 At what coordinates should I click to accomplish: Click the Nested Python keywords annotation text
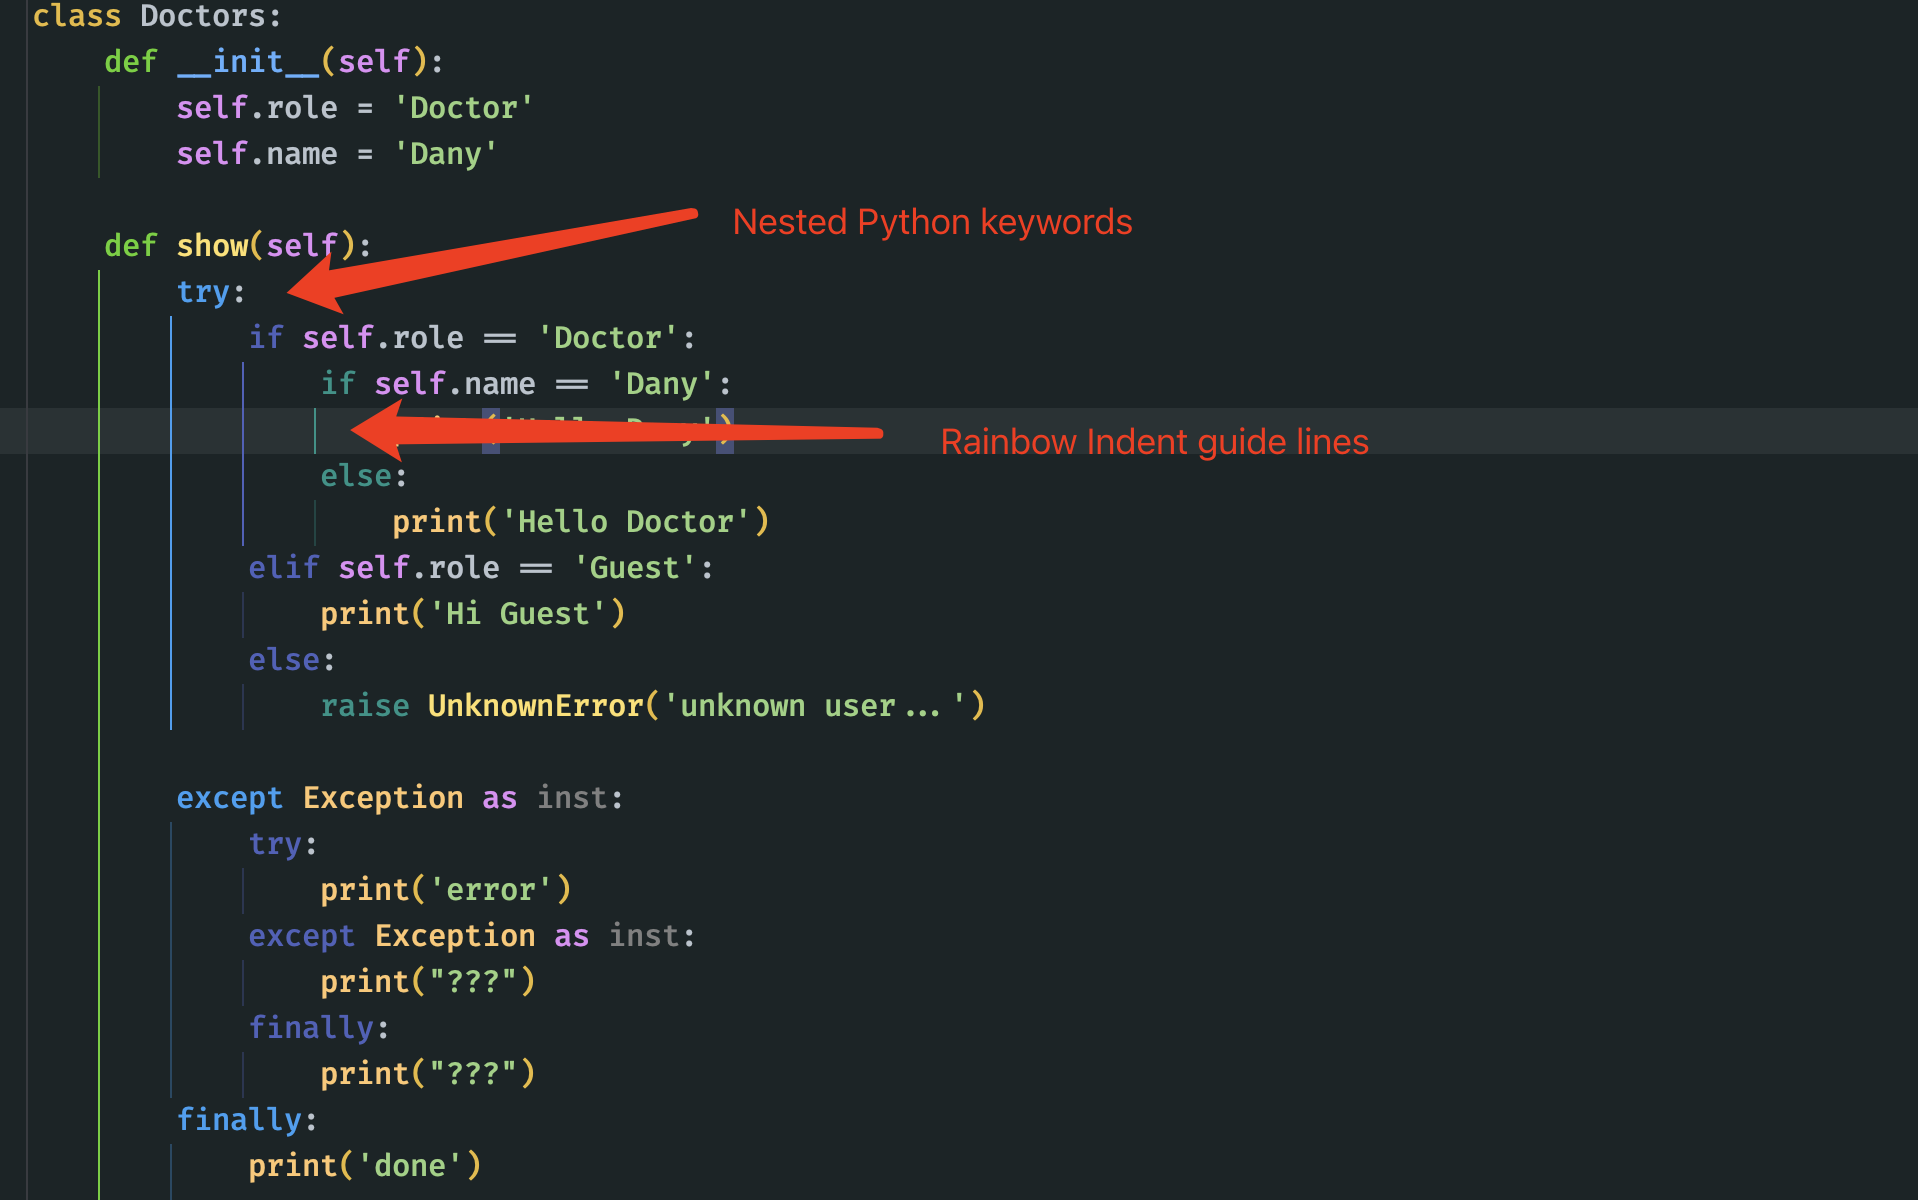pyautogui.click(x=932, y=222)
